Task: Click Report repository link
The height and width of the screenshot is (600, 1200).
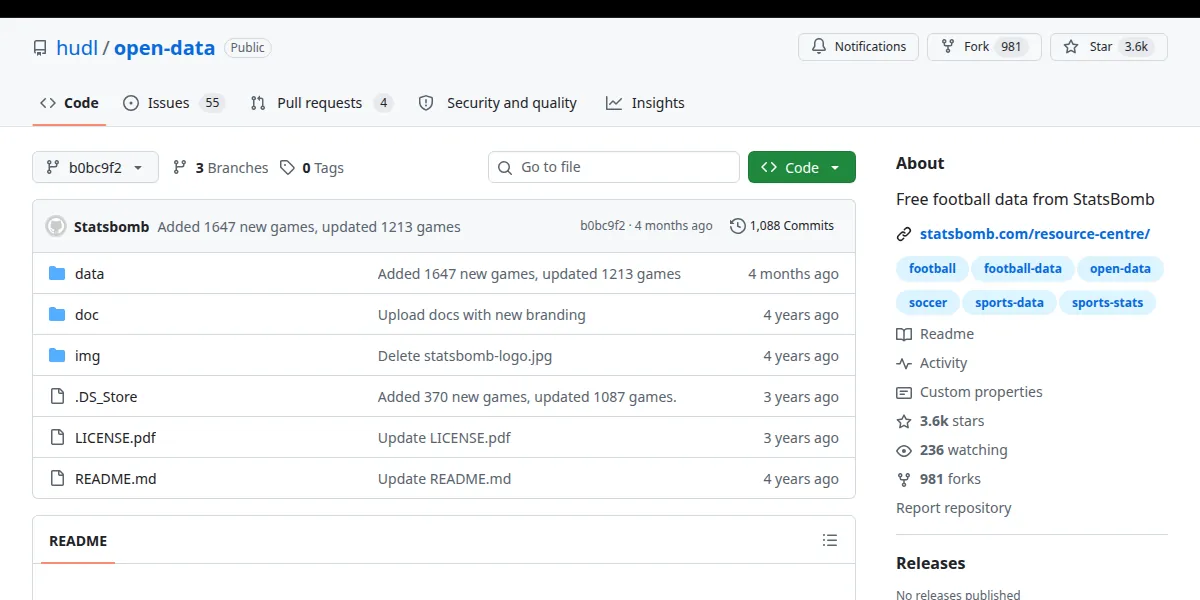Action: coord(954,508)
